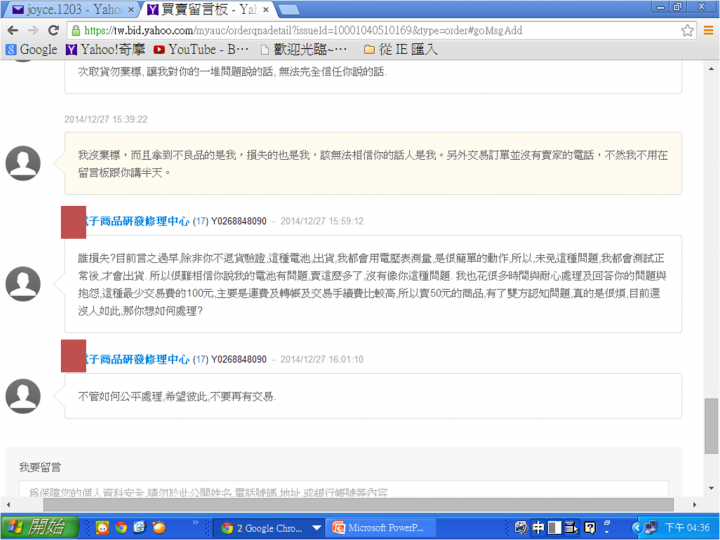Open the Google bookmark
Image resolution: width=720 pixels, height=540 pixels.
(32, 49)
